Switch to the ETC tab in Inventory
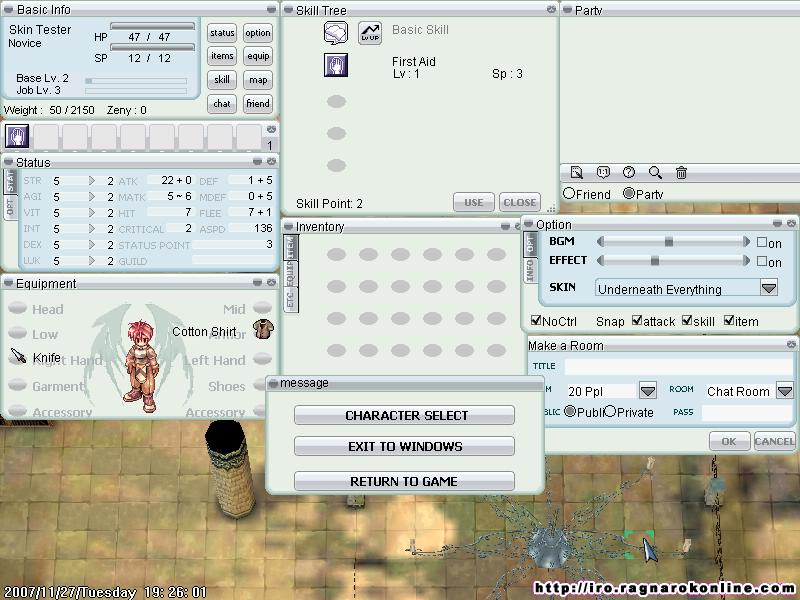 tap(291, 299)
